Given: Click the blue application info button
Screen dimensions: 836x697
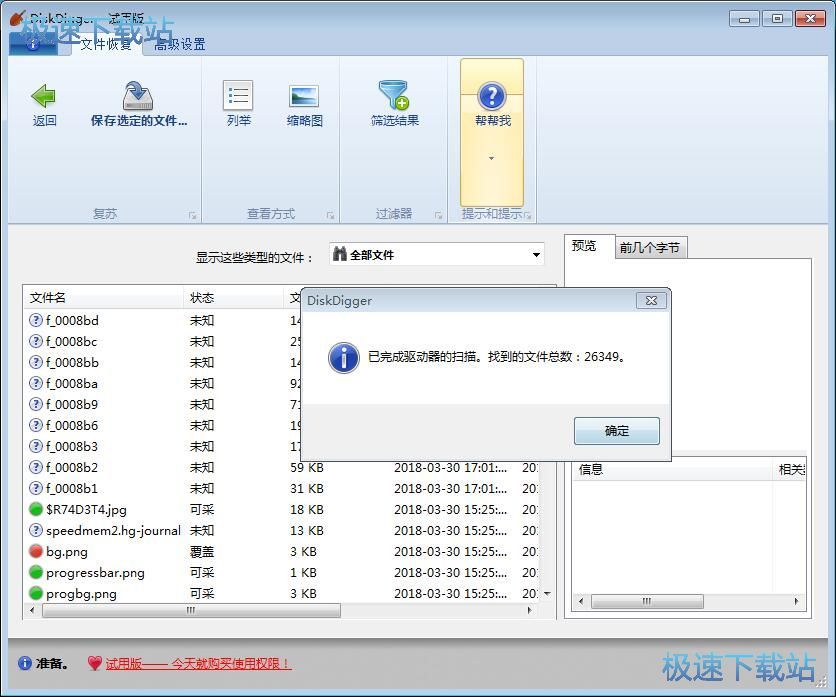Looking at the screenshot, I should pyautogui.click(x=33, y=45).
